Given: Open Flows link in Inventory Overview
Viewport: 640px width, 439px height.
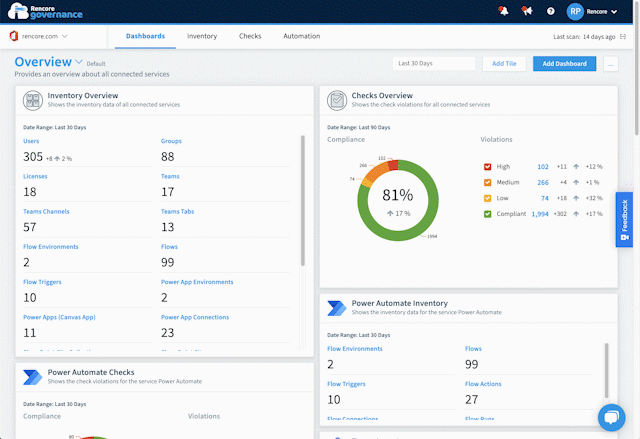Looking at the screenshot, I should pyautogui.click(x=169, y=247).
